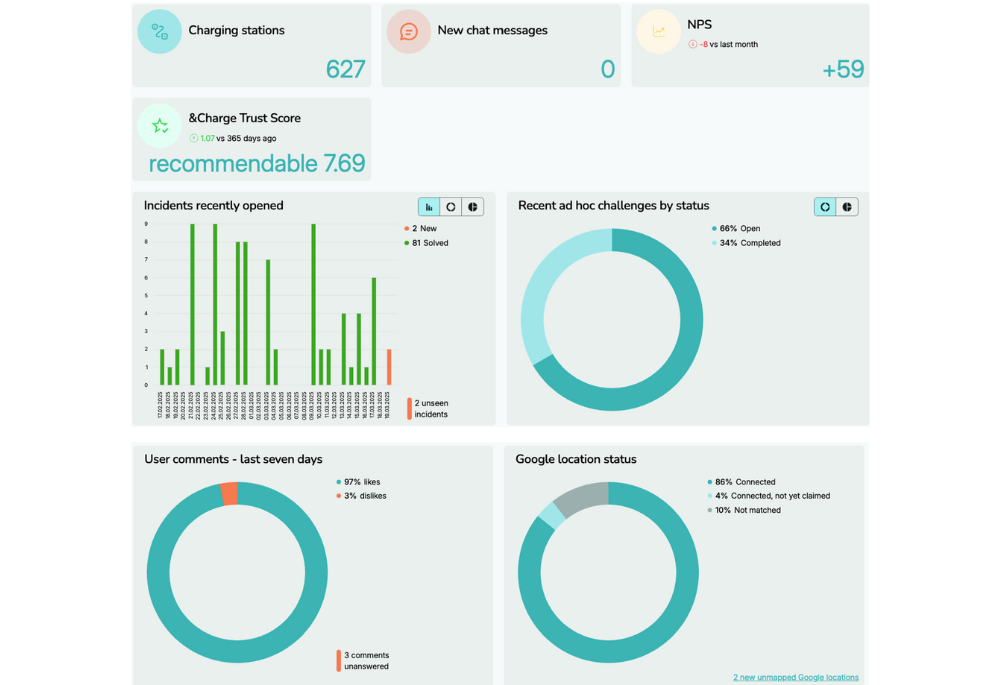This screenshot has height=685, width=1000.
Task: Toggle the '86% Connected' legend entry
Action: click(741, 482)
